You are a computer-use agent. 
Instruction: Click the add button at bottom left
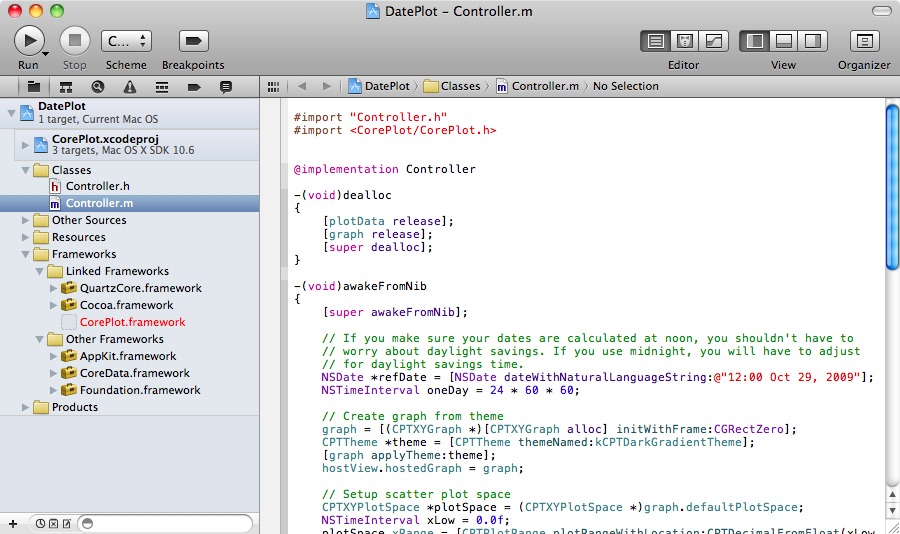(x=13, y=523)
